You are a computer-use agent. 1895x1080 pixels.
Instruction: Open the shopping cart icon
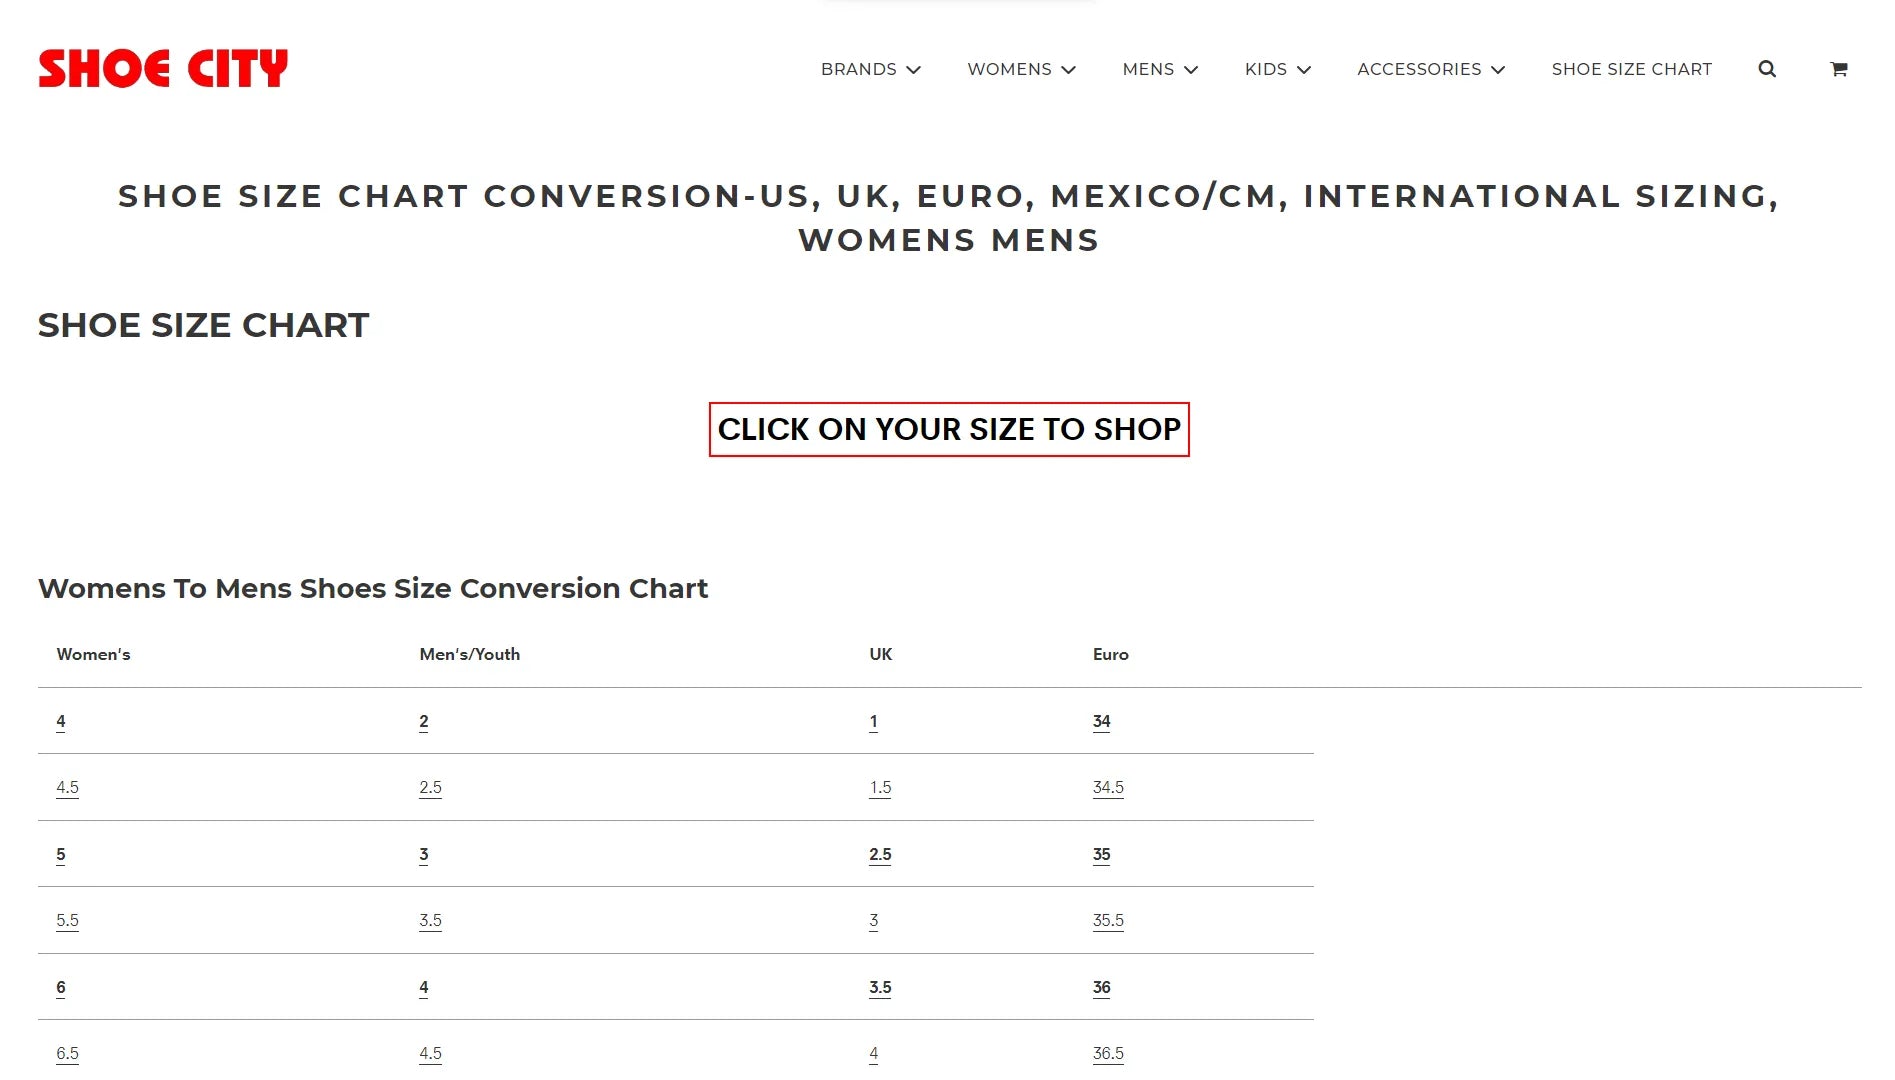1838,69
